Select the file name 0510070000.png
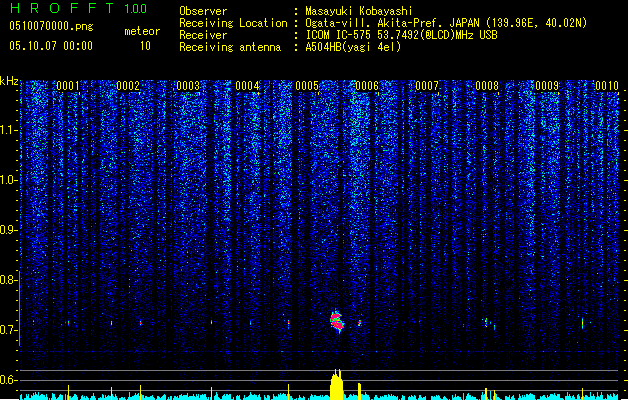Image resolution: width=629 pixels, height=400 pixels. [51, 26]
